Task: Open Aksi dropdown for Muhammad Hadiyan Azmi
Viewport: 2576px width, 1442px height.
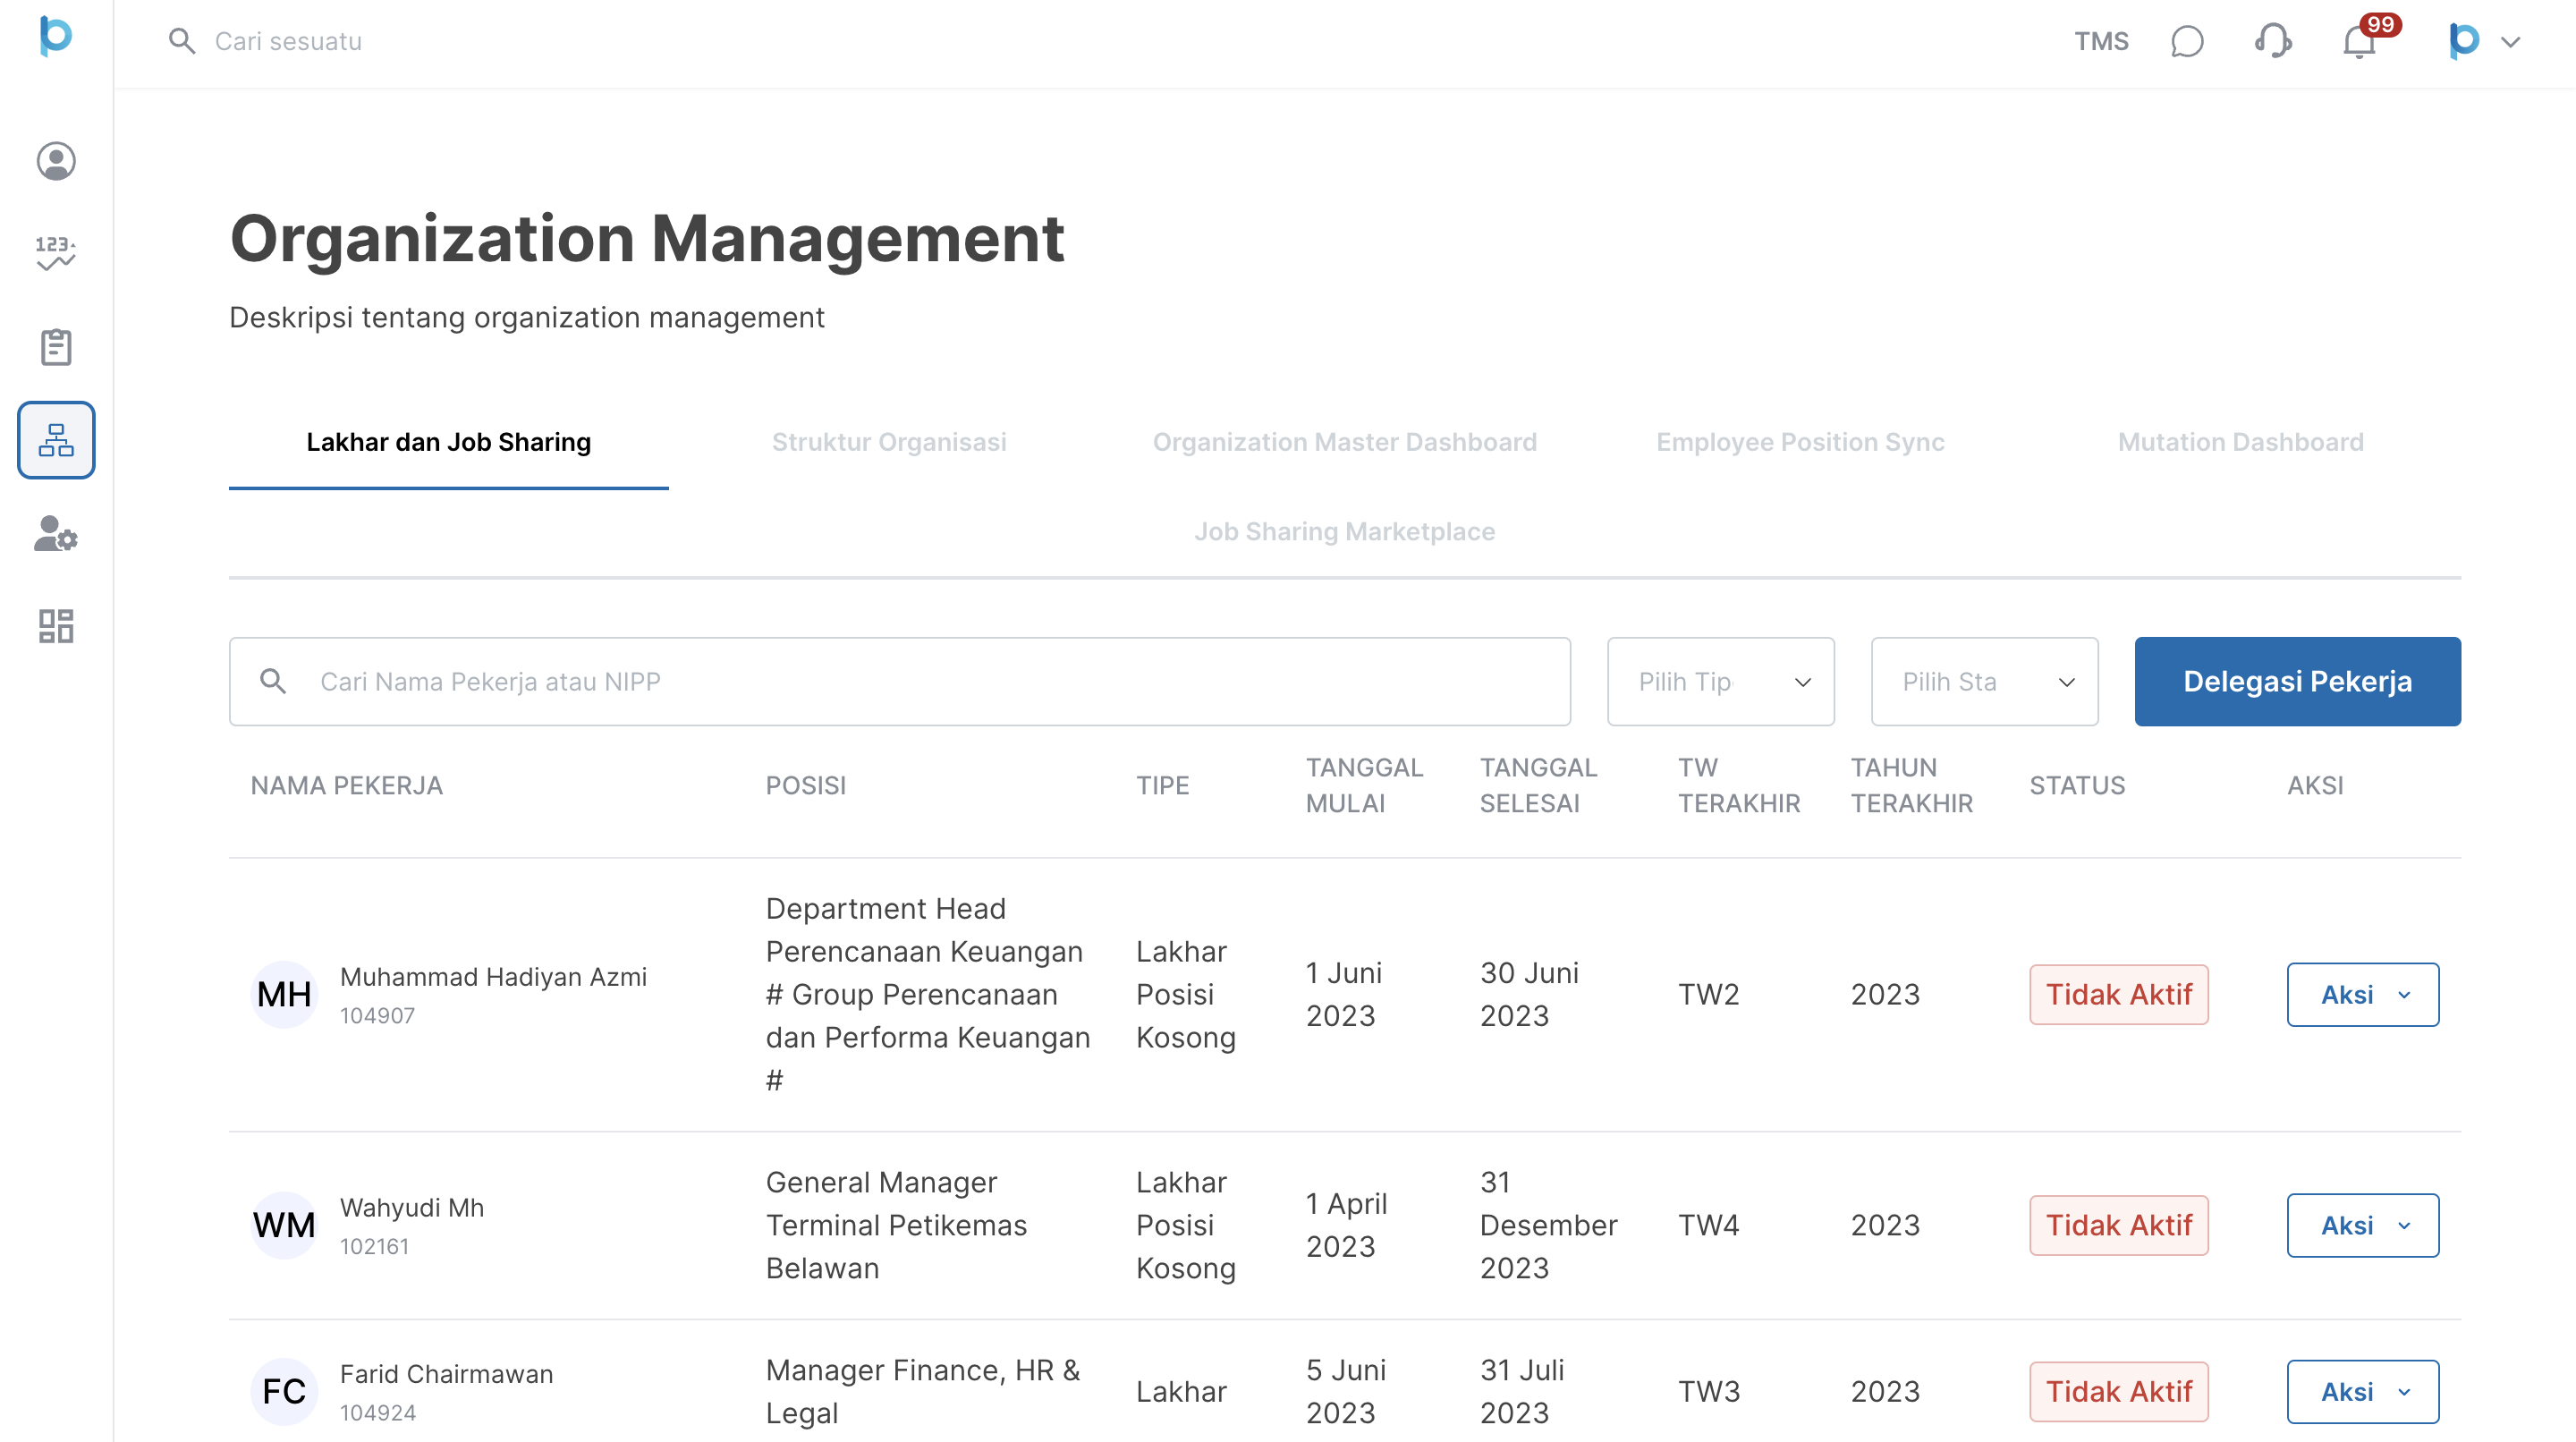Action: pyautogui.click(x=2362, y=995)
